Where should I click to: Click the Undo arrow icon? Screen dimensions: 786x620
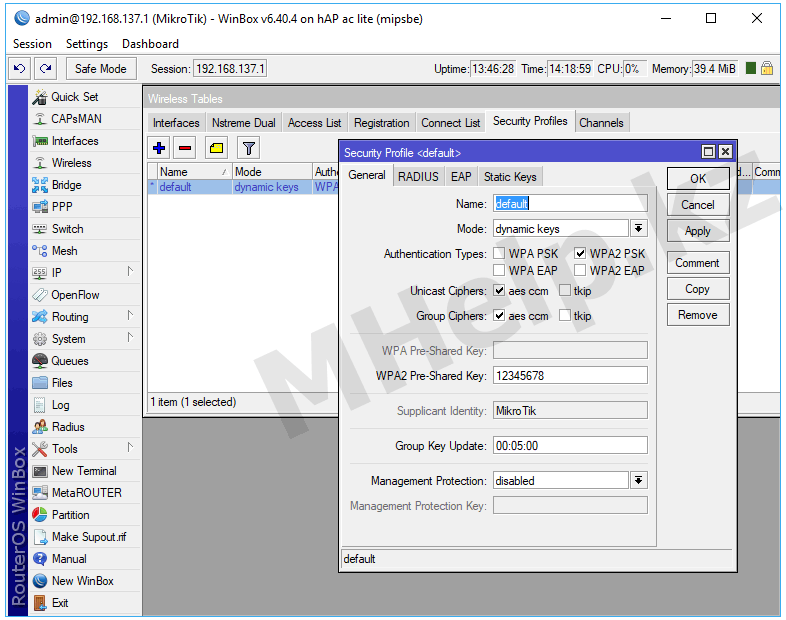click(20, 68)
